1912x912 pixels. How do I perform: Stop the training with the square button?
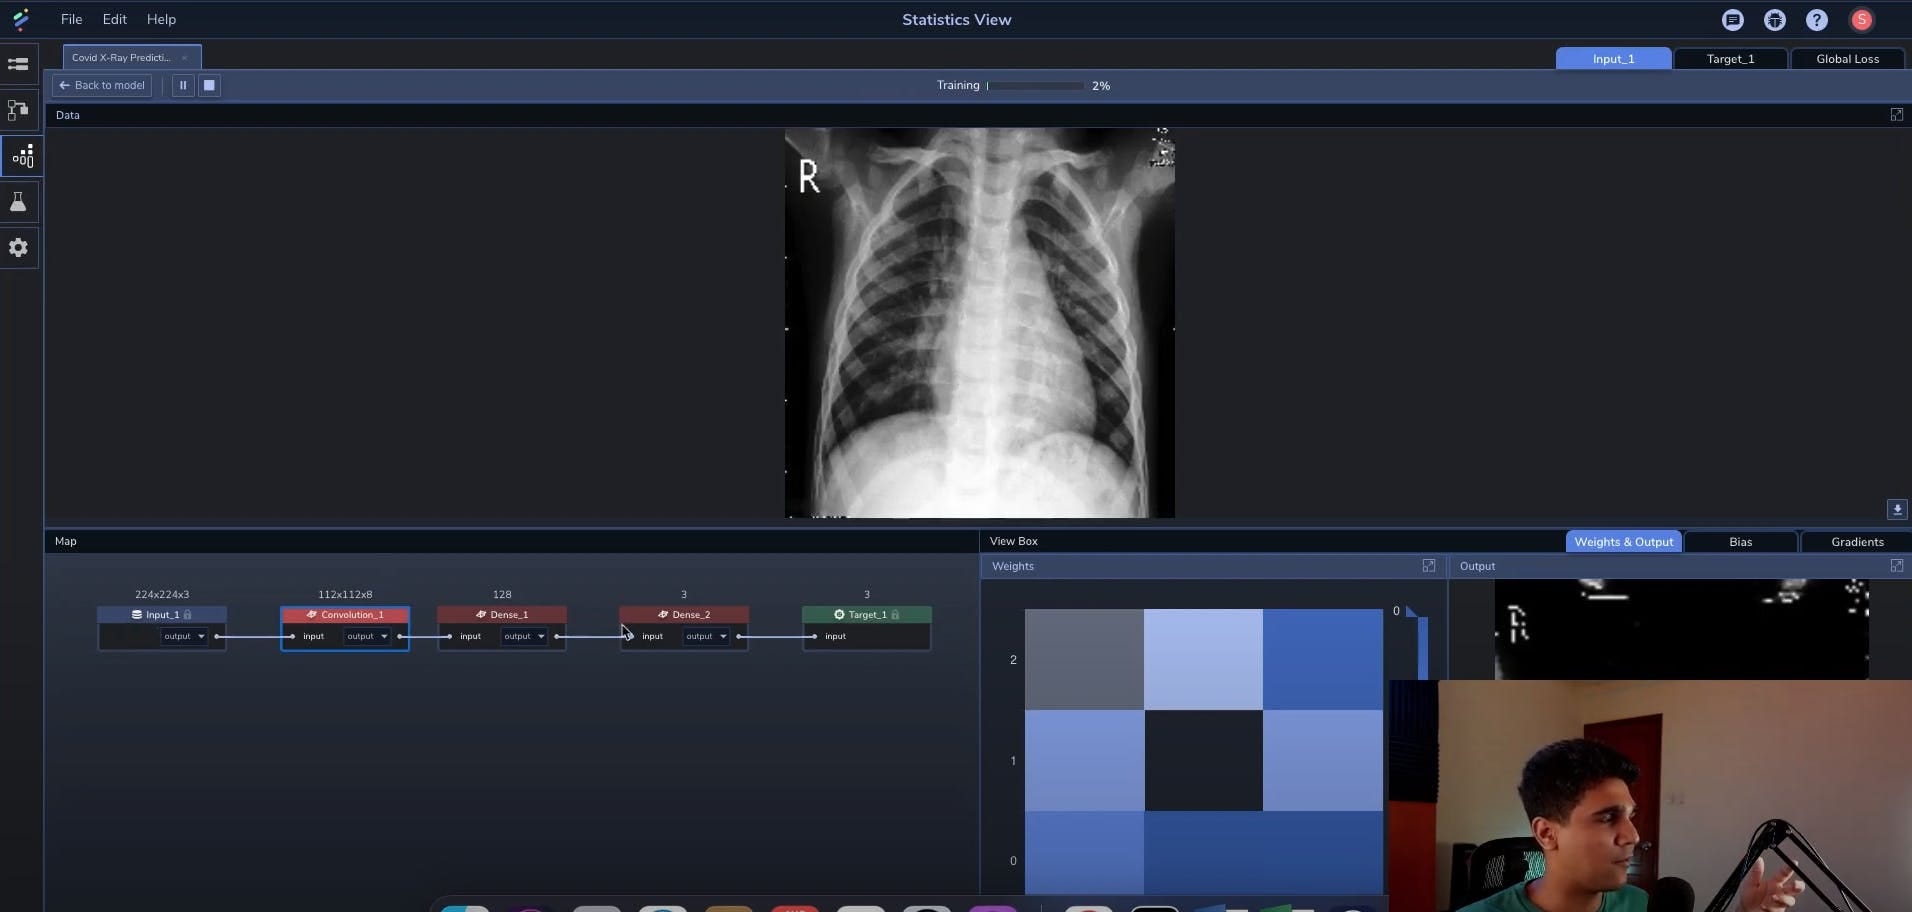pyautogui.click(x=209, y=85)
